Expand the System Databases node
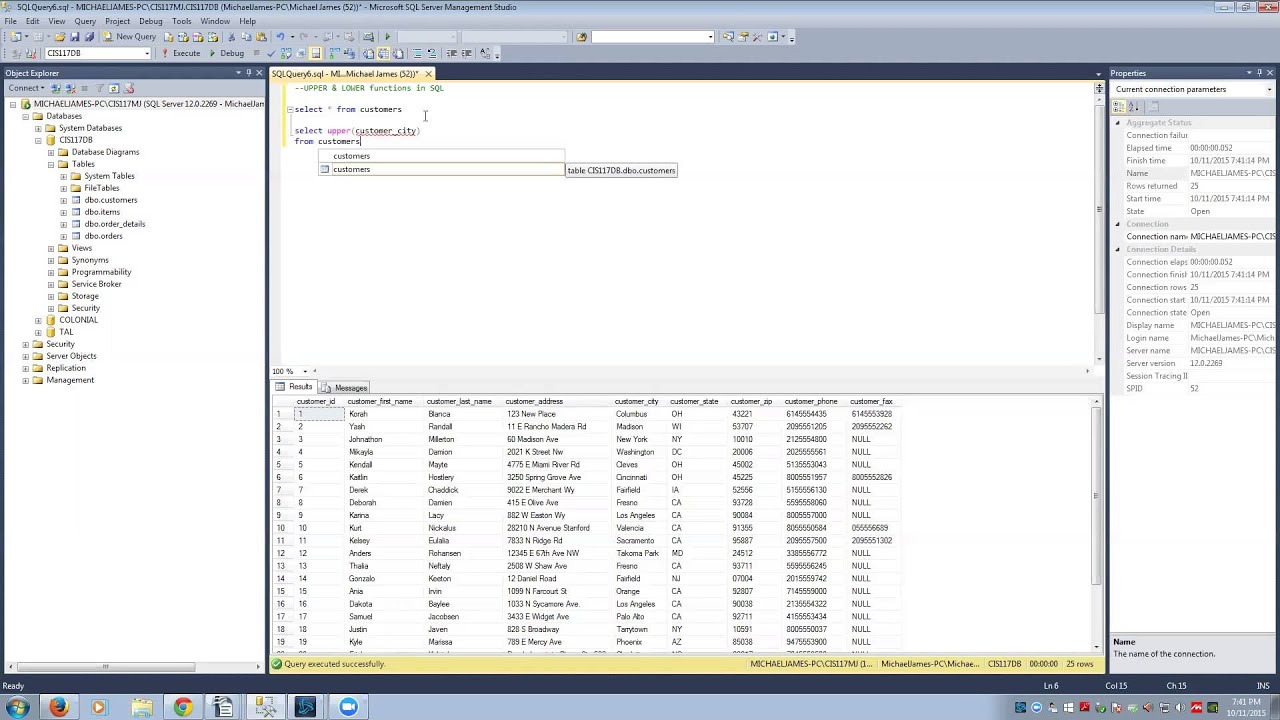 [x=38, y=128]
